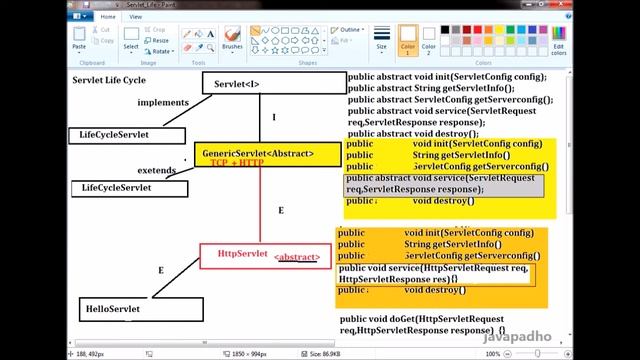Click the zoom out minus button

507,353
